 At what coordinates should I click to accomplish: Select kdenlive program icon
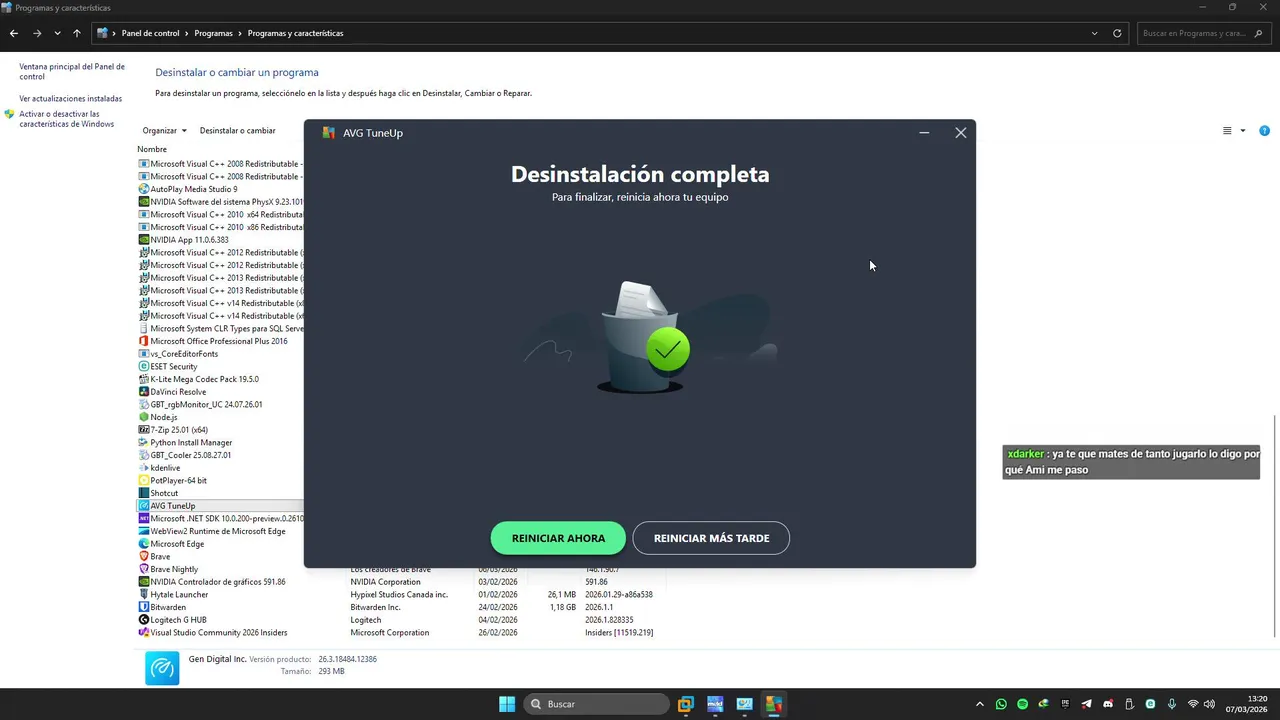[143, 468]
